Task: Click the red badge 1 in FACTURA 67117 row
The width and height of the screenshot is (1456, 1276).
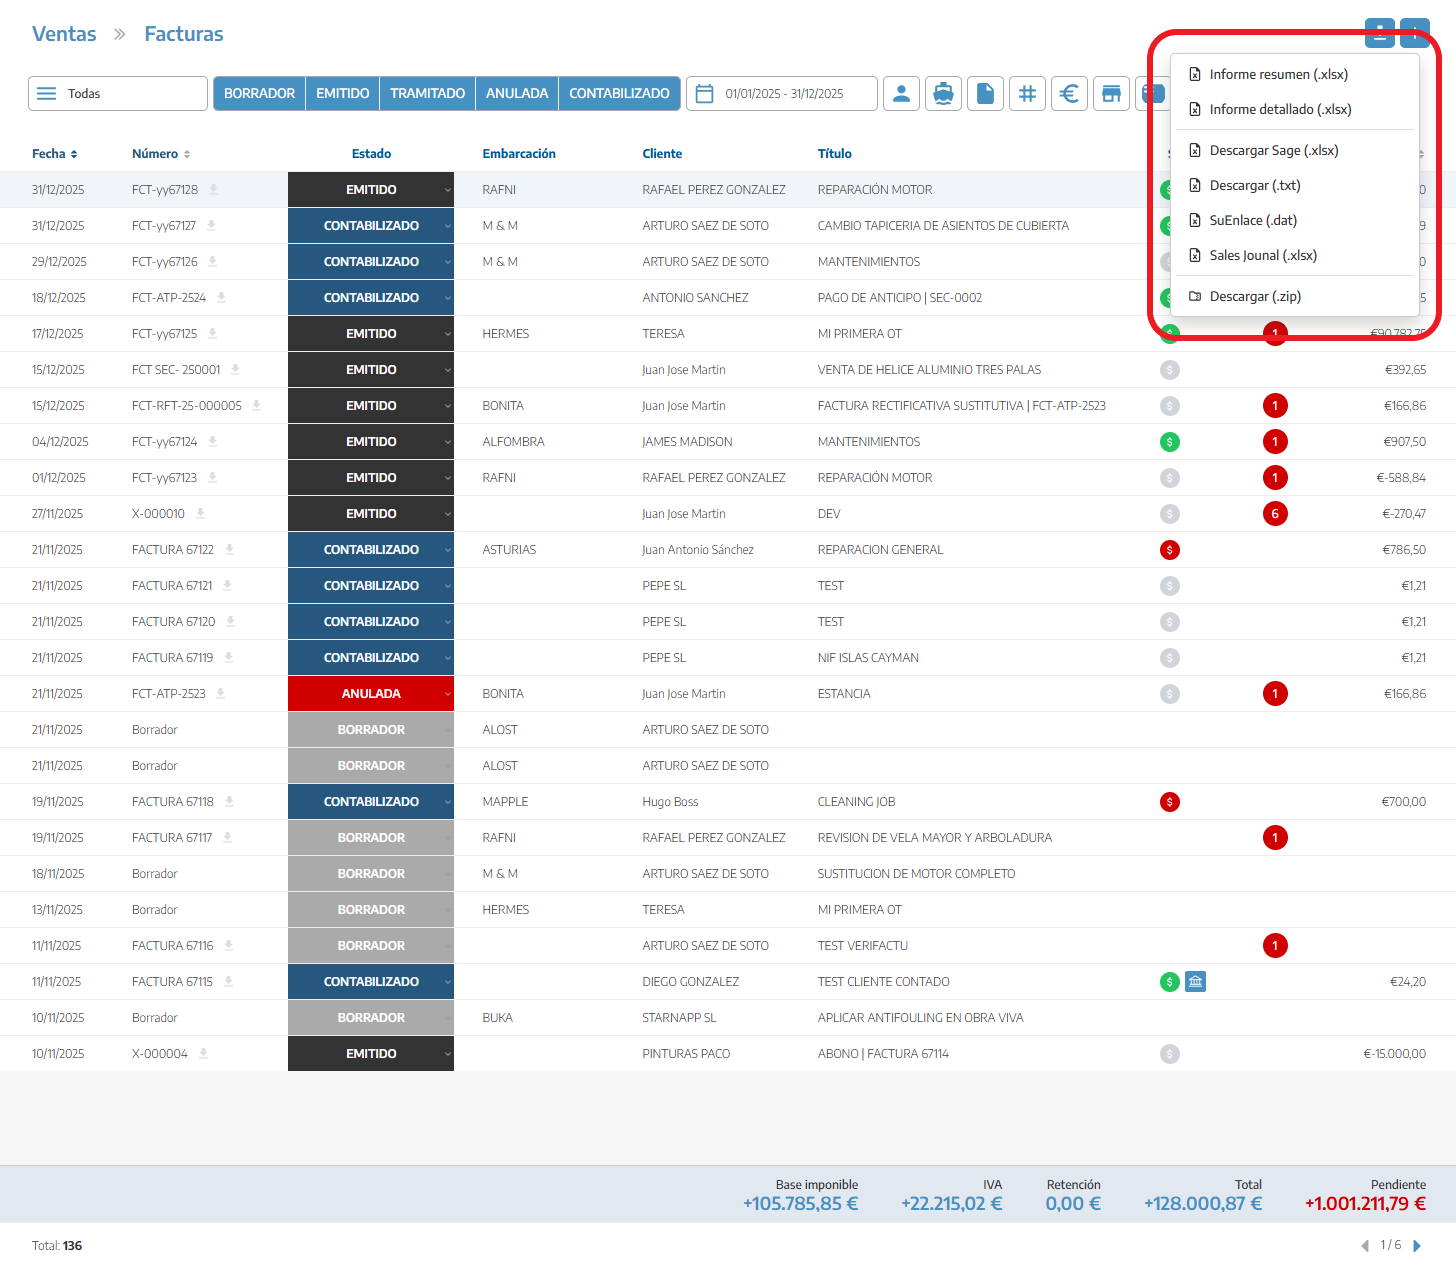Action: 1275,838
